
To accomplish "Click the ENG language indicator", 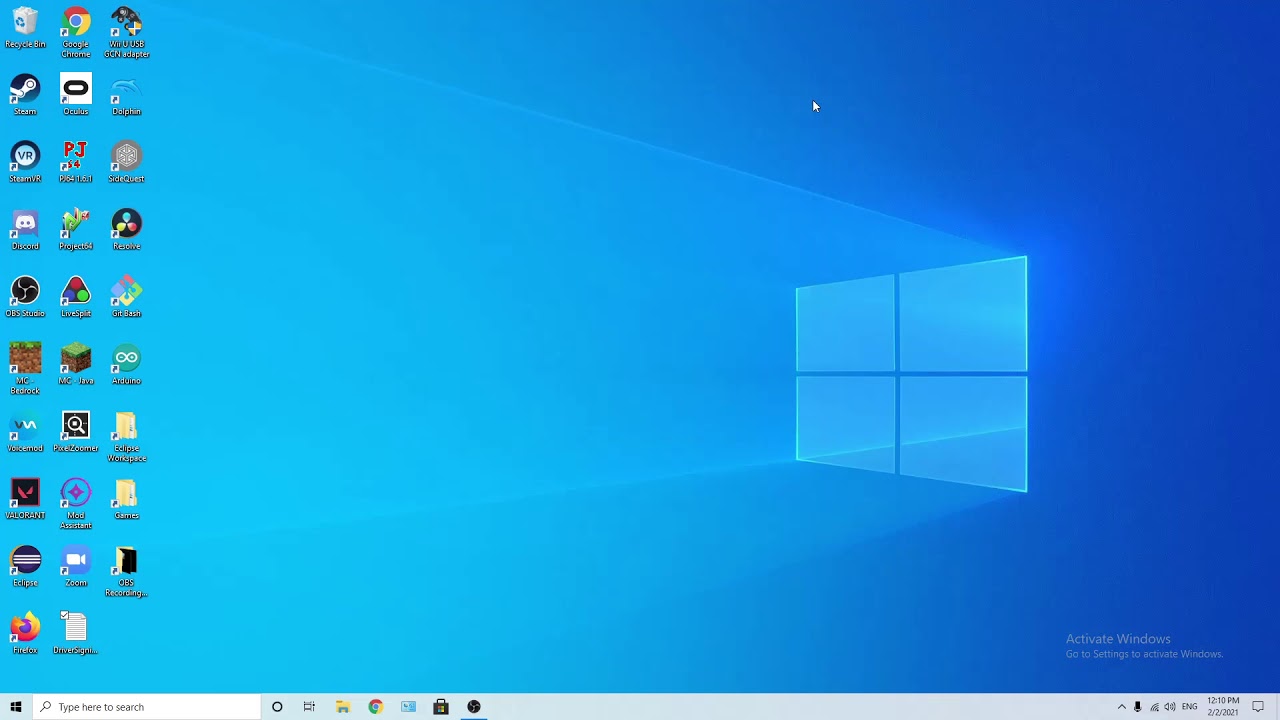I will (1190, 707).
